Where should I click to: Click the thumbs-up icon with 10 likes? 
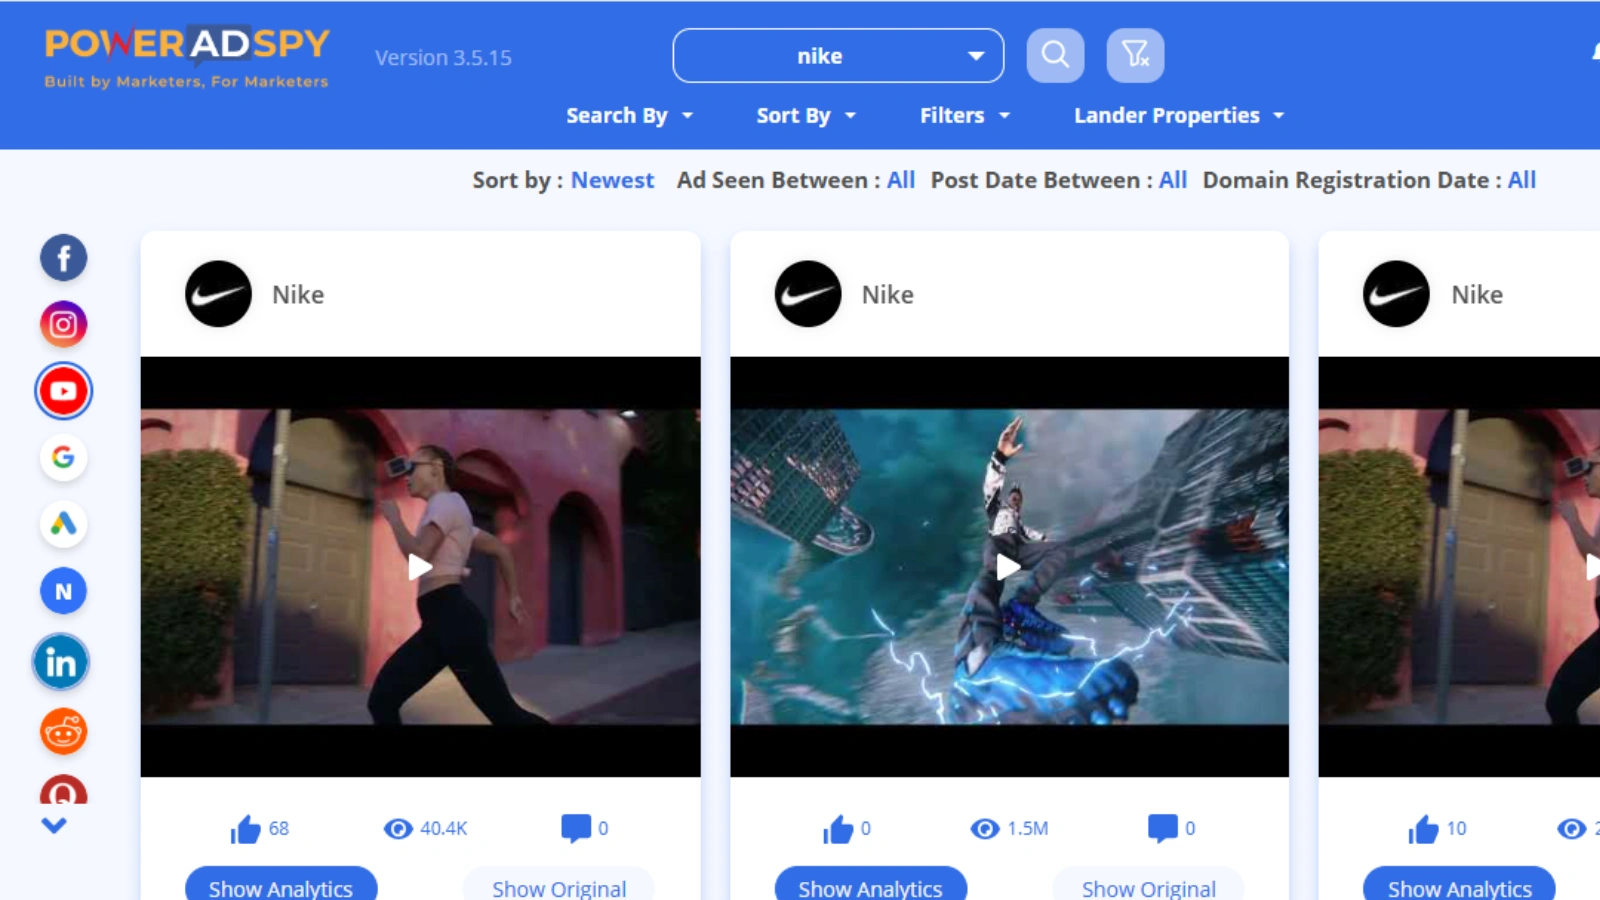tap(1423, 829)
